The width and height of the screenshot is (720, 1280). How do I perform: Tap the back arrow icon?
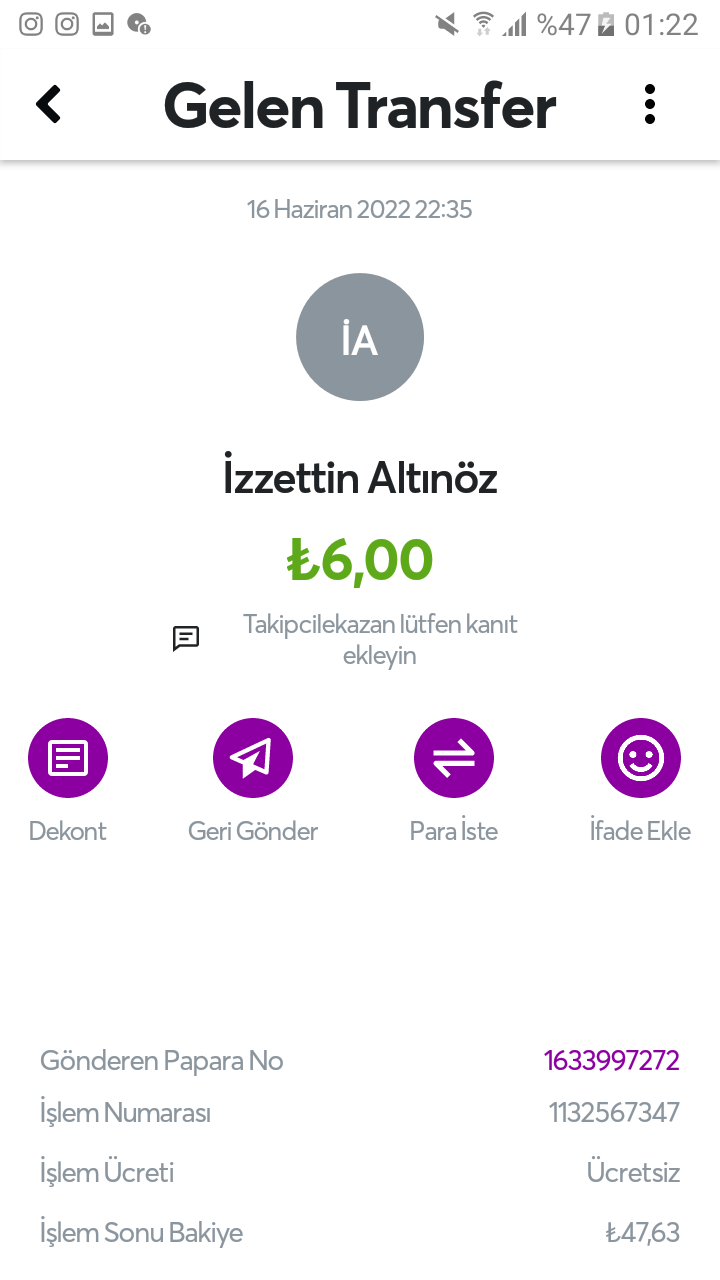[48, 104]
